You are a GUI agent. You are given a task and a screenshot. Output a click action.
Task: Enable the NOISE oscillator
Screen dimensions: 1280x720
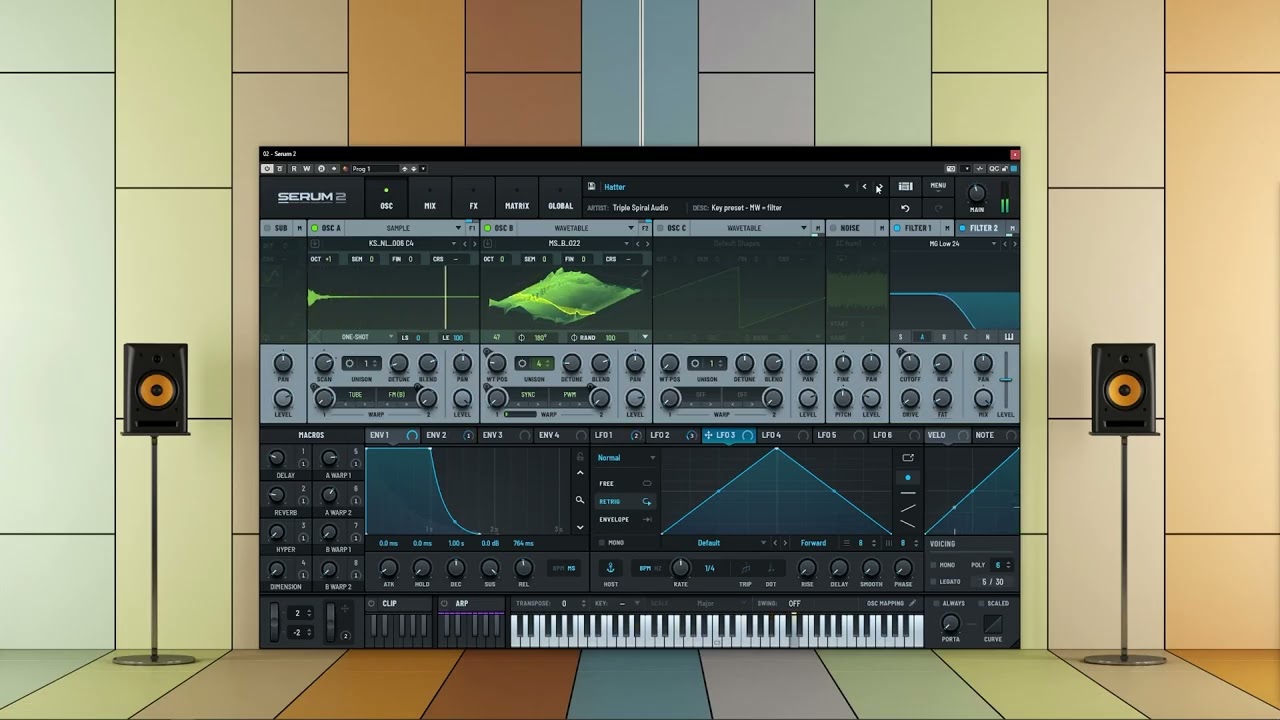(834, 228)
